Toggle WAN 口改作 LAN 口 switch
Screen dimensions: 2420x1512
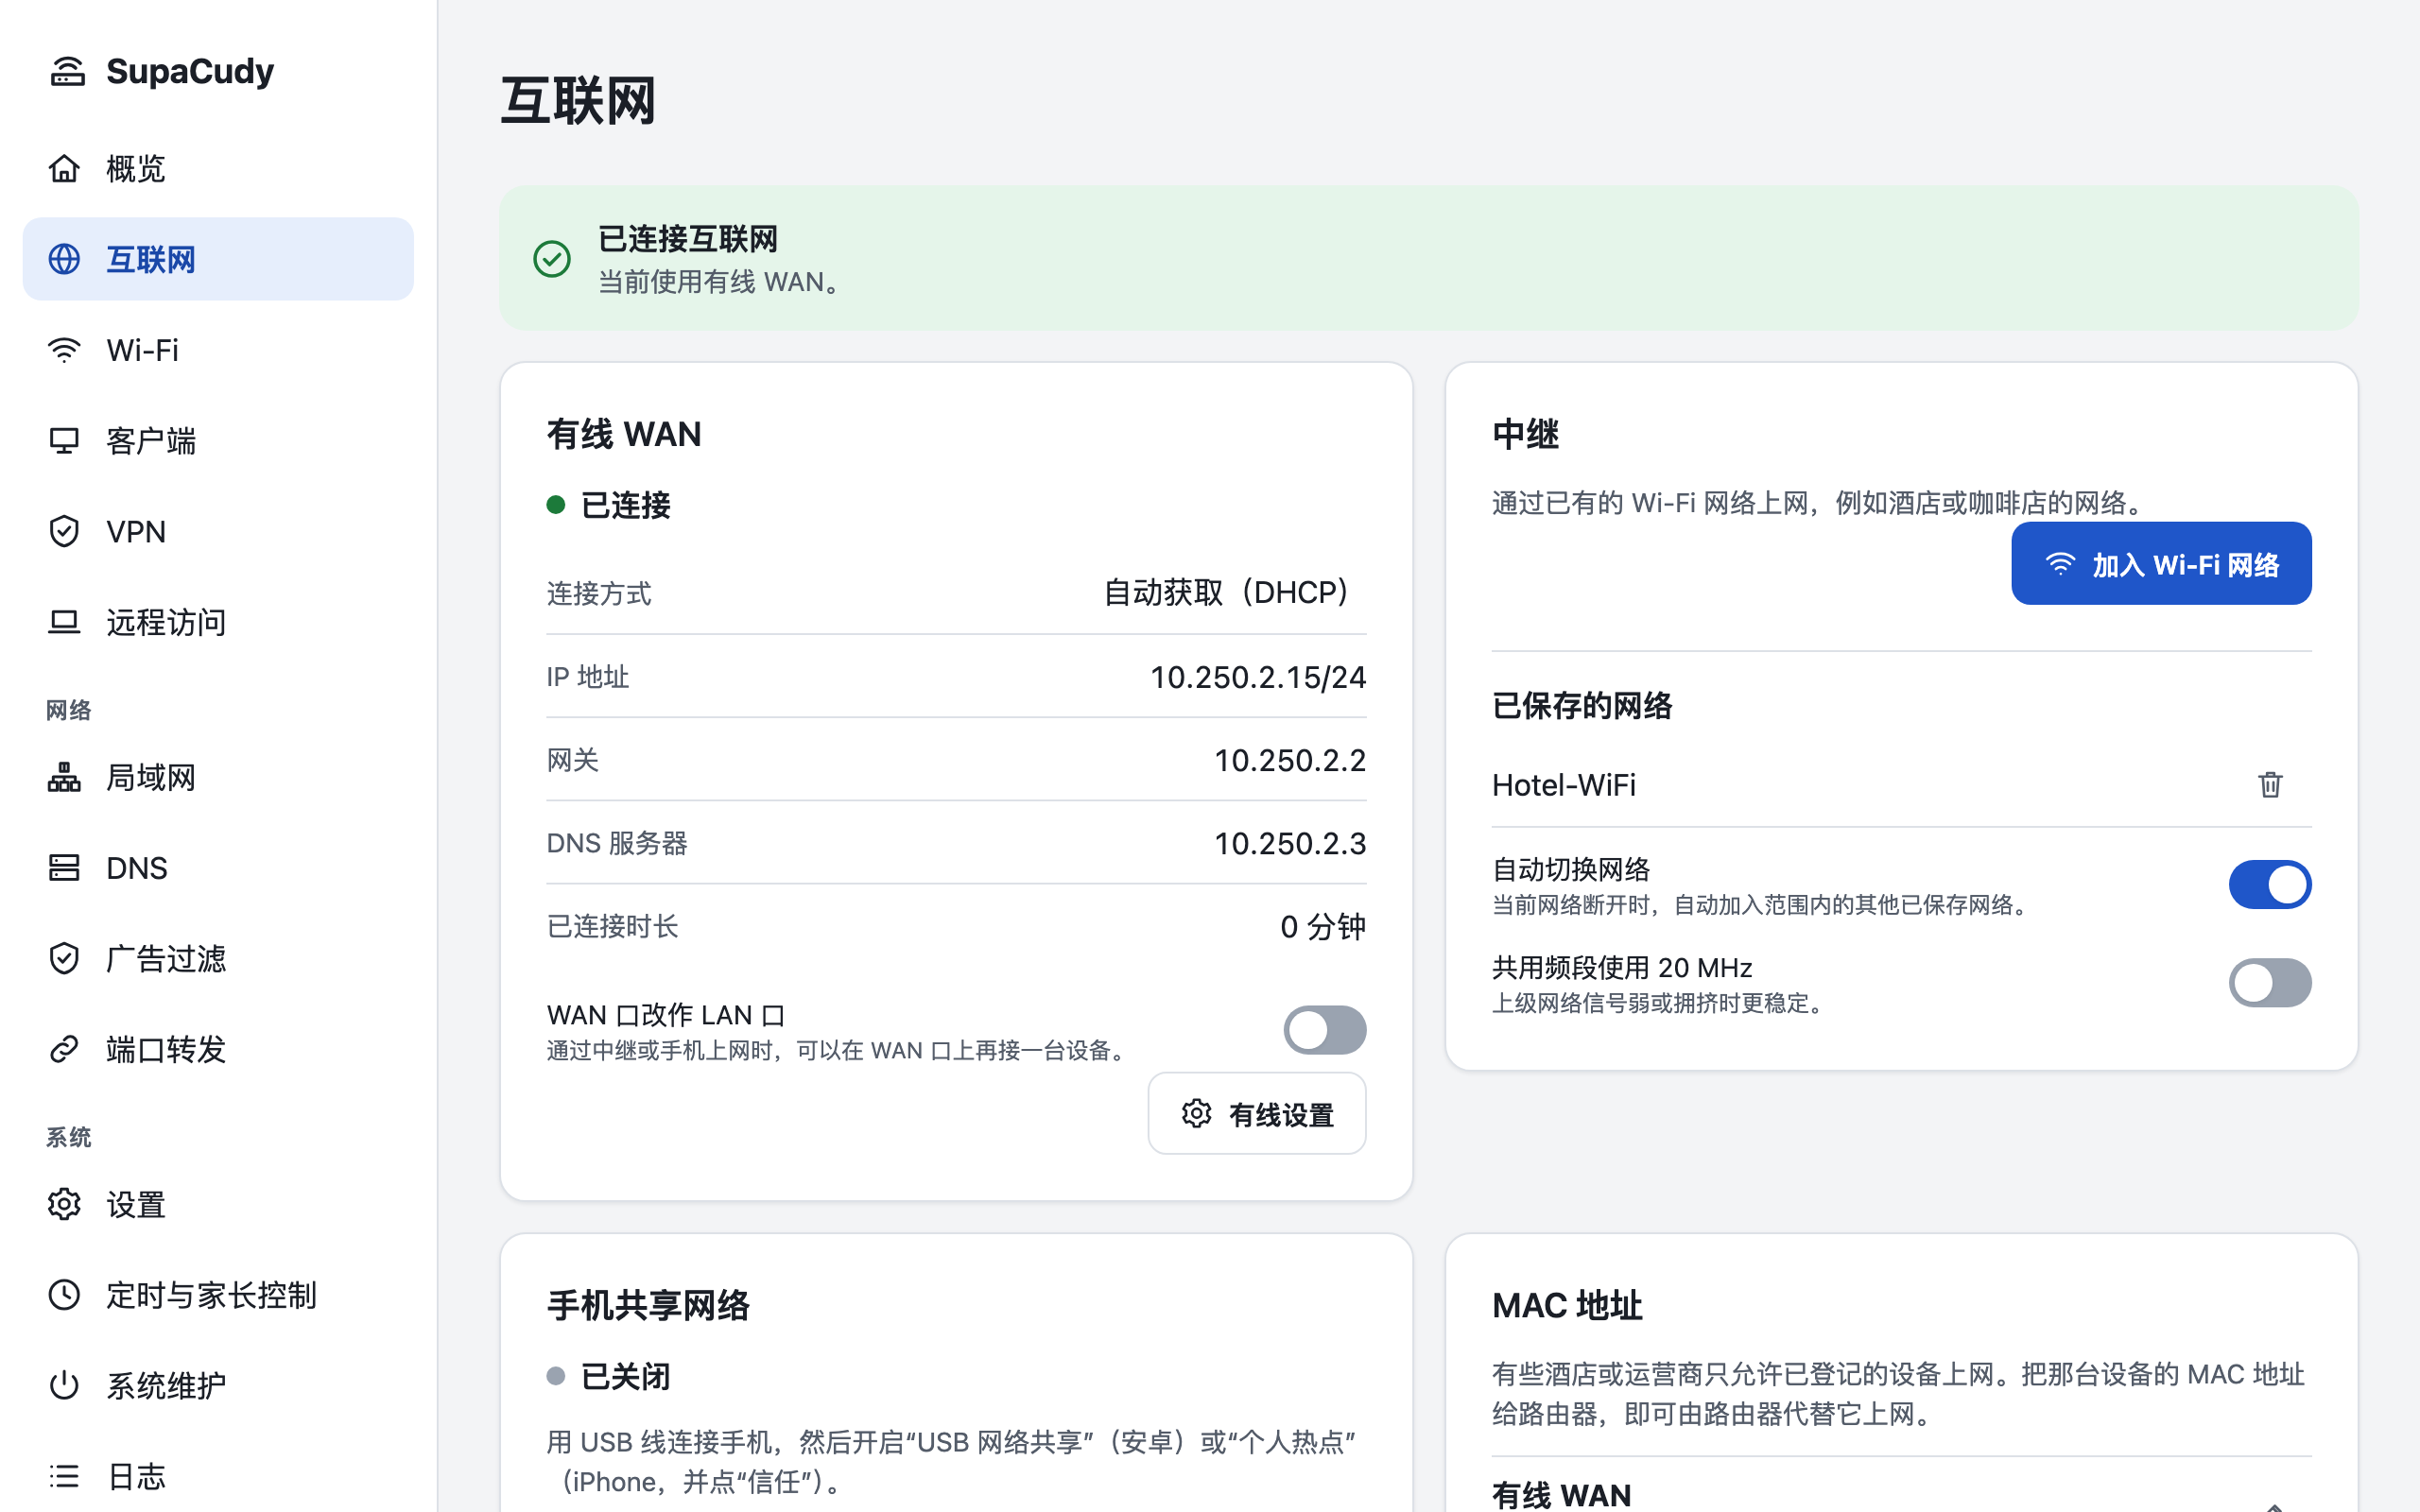pos(1325,1030)
